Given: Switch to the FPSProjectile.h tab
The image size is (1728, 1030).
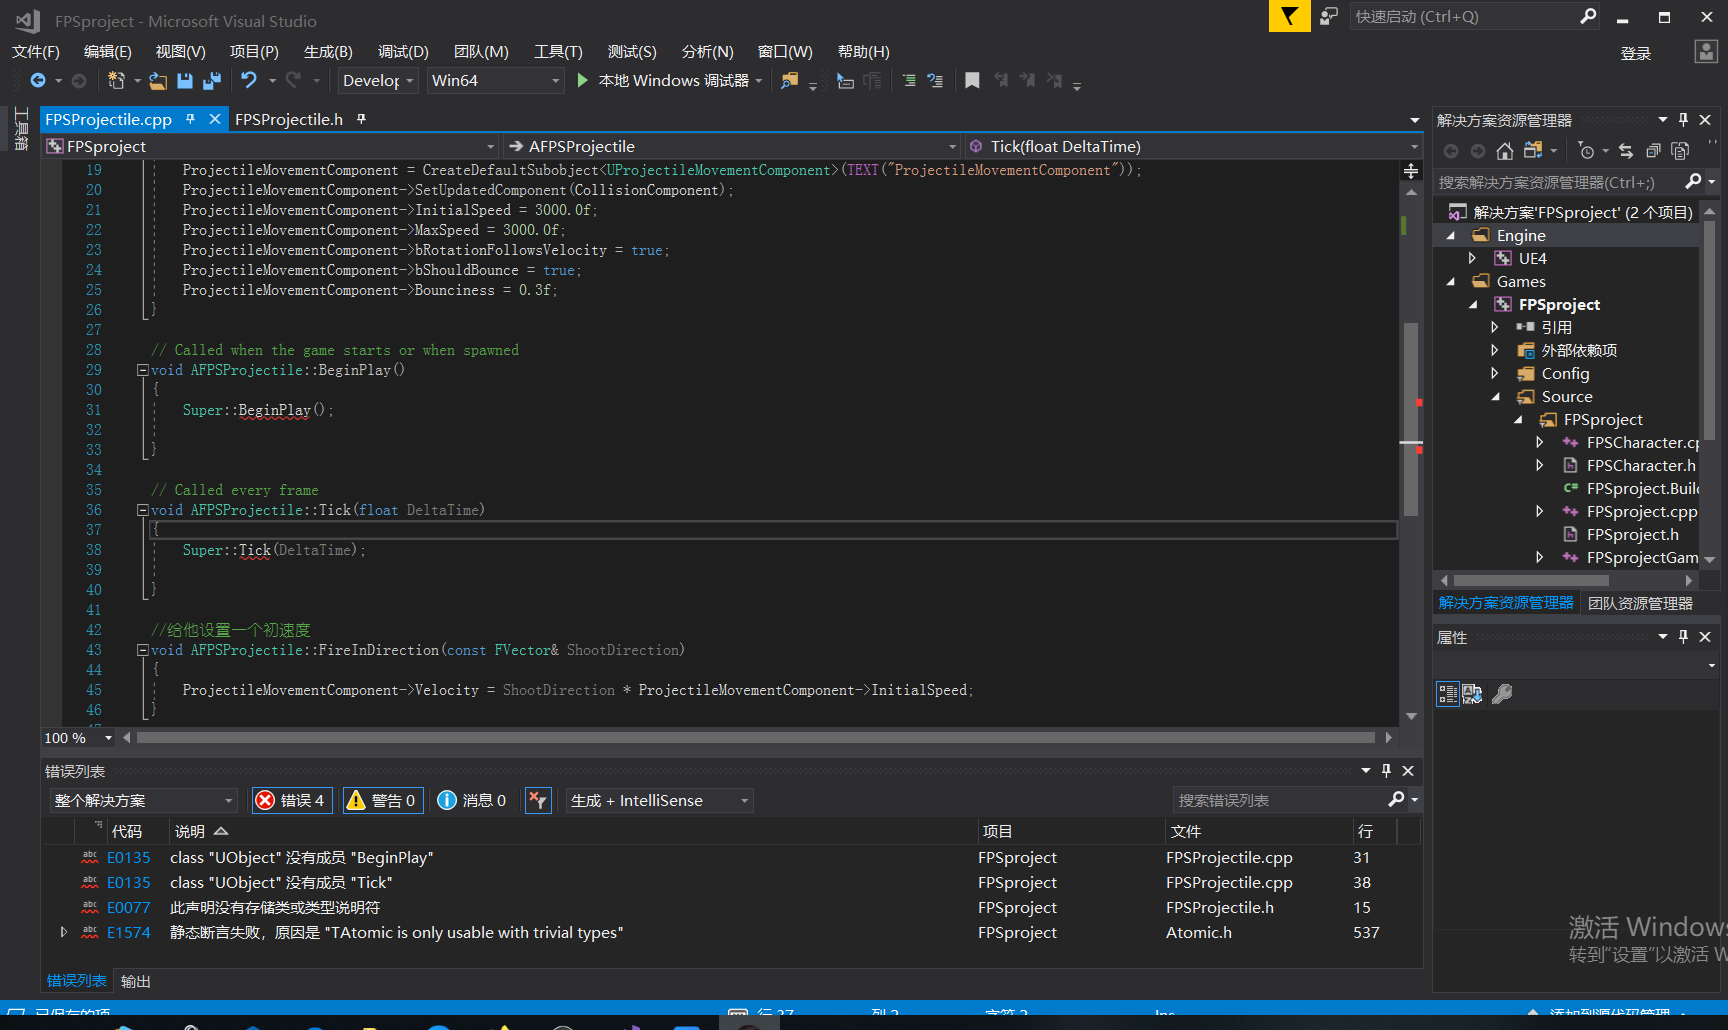Looking at the screenshot, I should point(289,119).
